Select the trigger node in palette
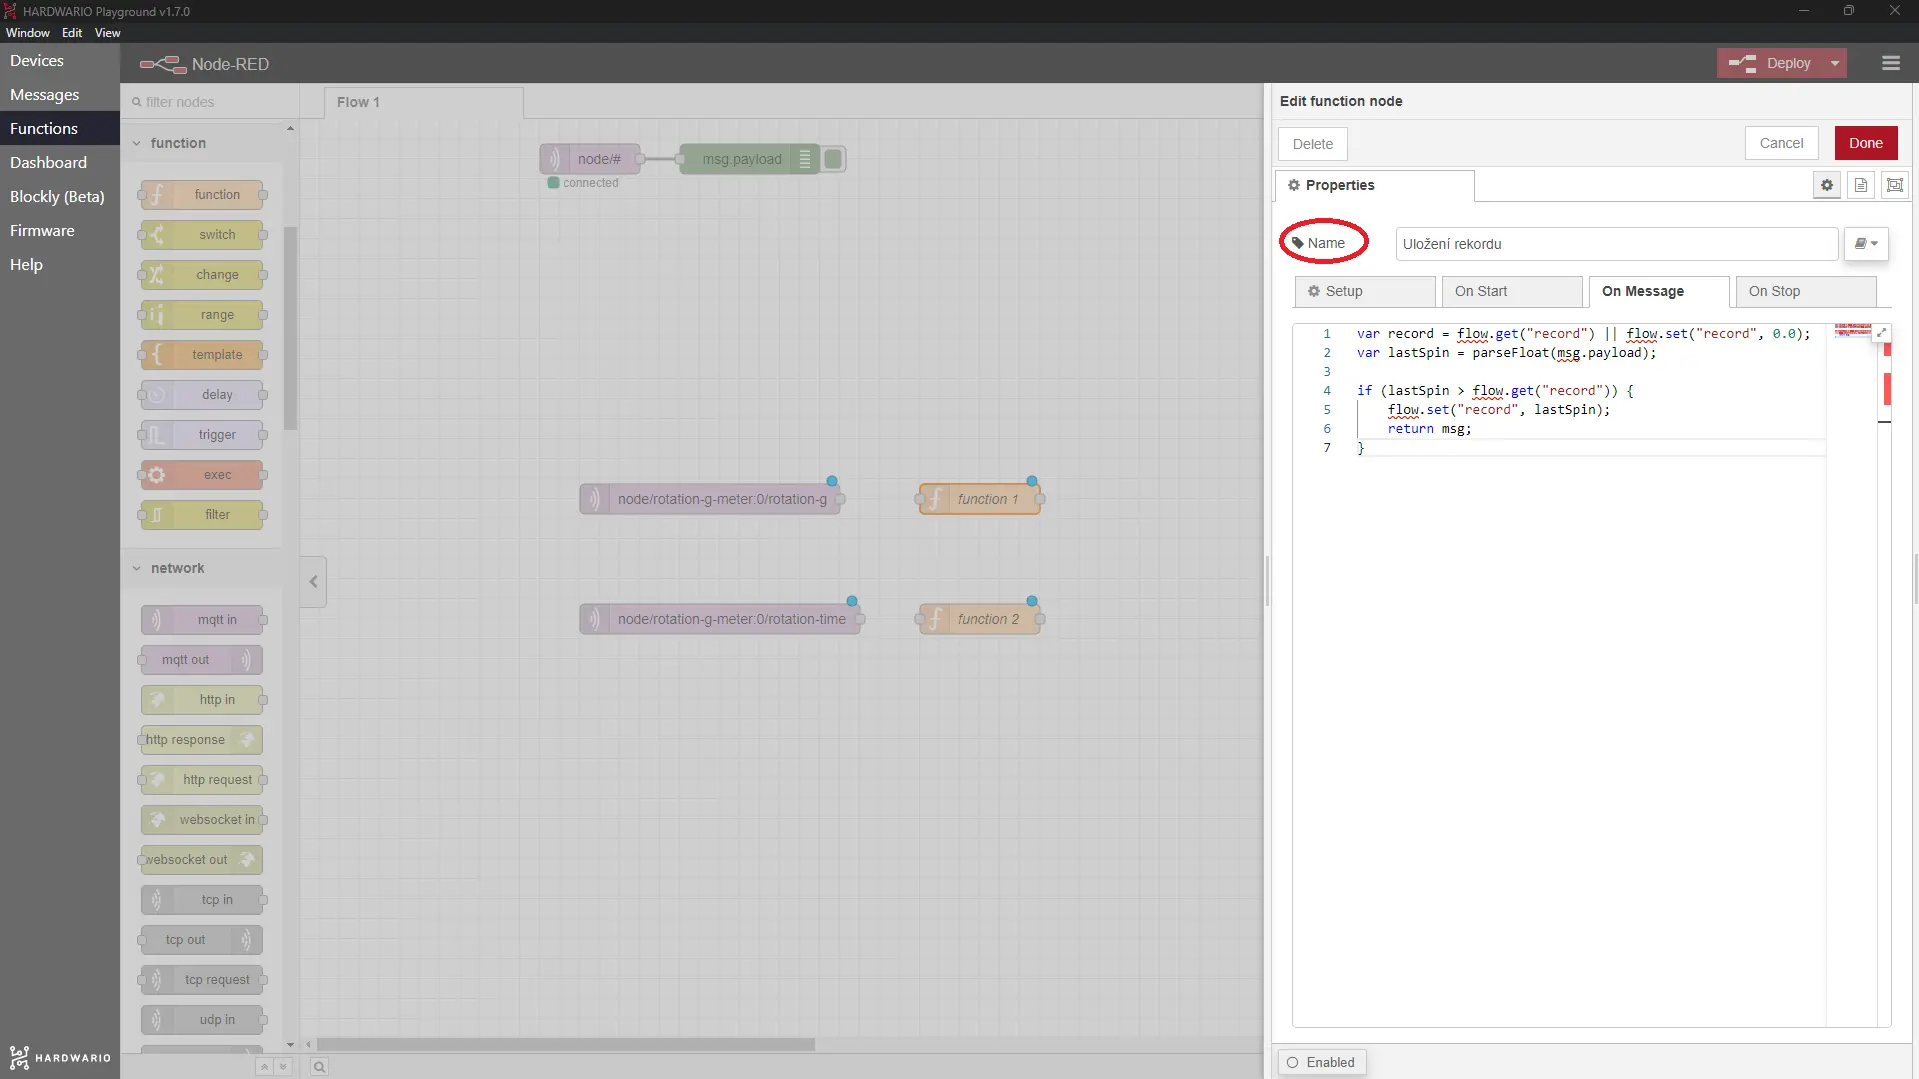Image resolution: width=1919 pixels, height=1079 pixels. pyautogui.click(x=202, y=435)
